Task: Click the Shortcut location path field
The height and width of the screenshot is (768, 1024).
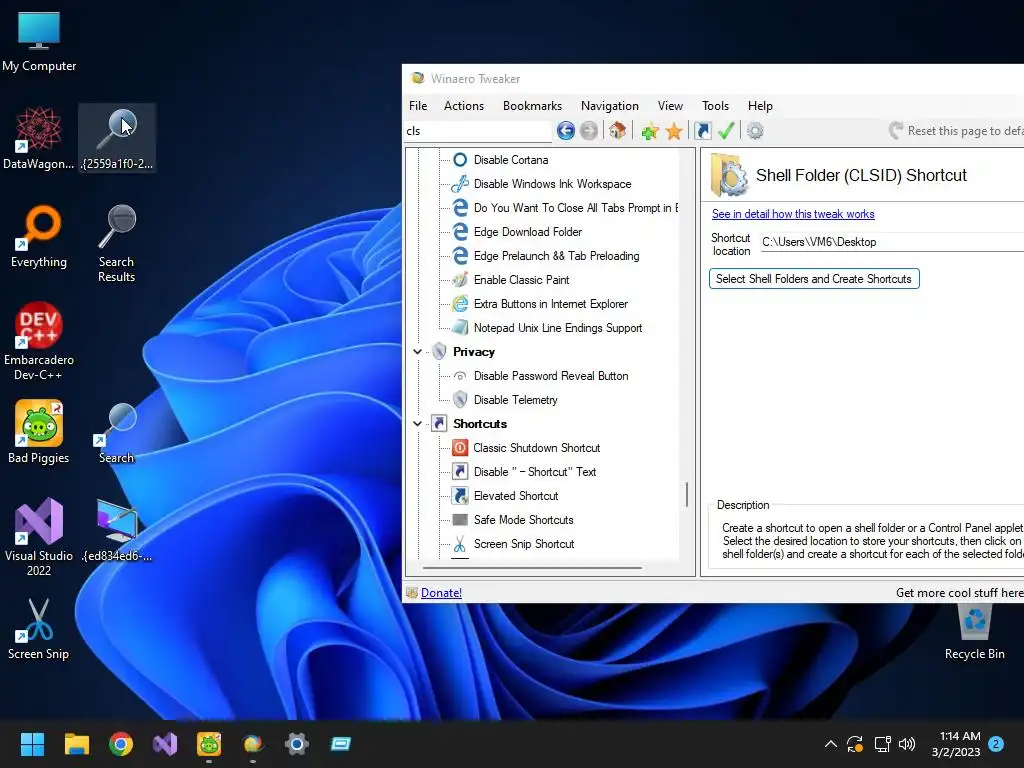Action: (x=892, y=242)
